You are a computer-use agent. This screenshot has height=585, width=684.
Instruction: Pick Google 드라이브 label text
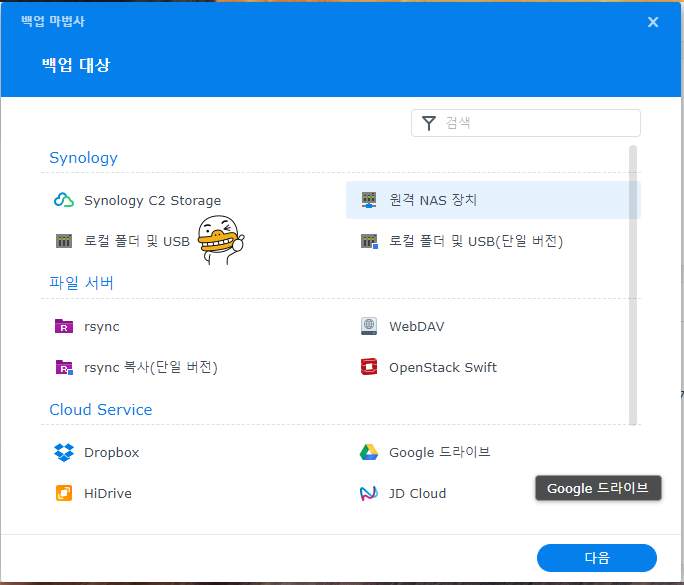pos(440,452)
